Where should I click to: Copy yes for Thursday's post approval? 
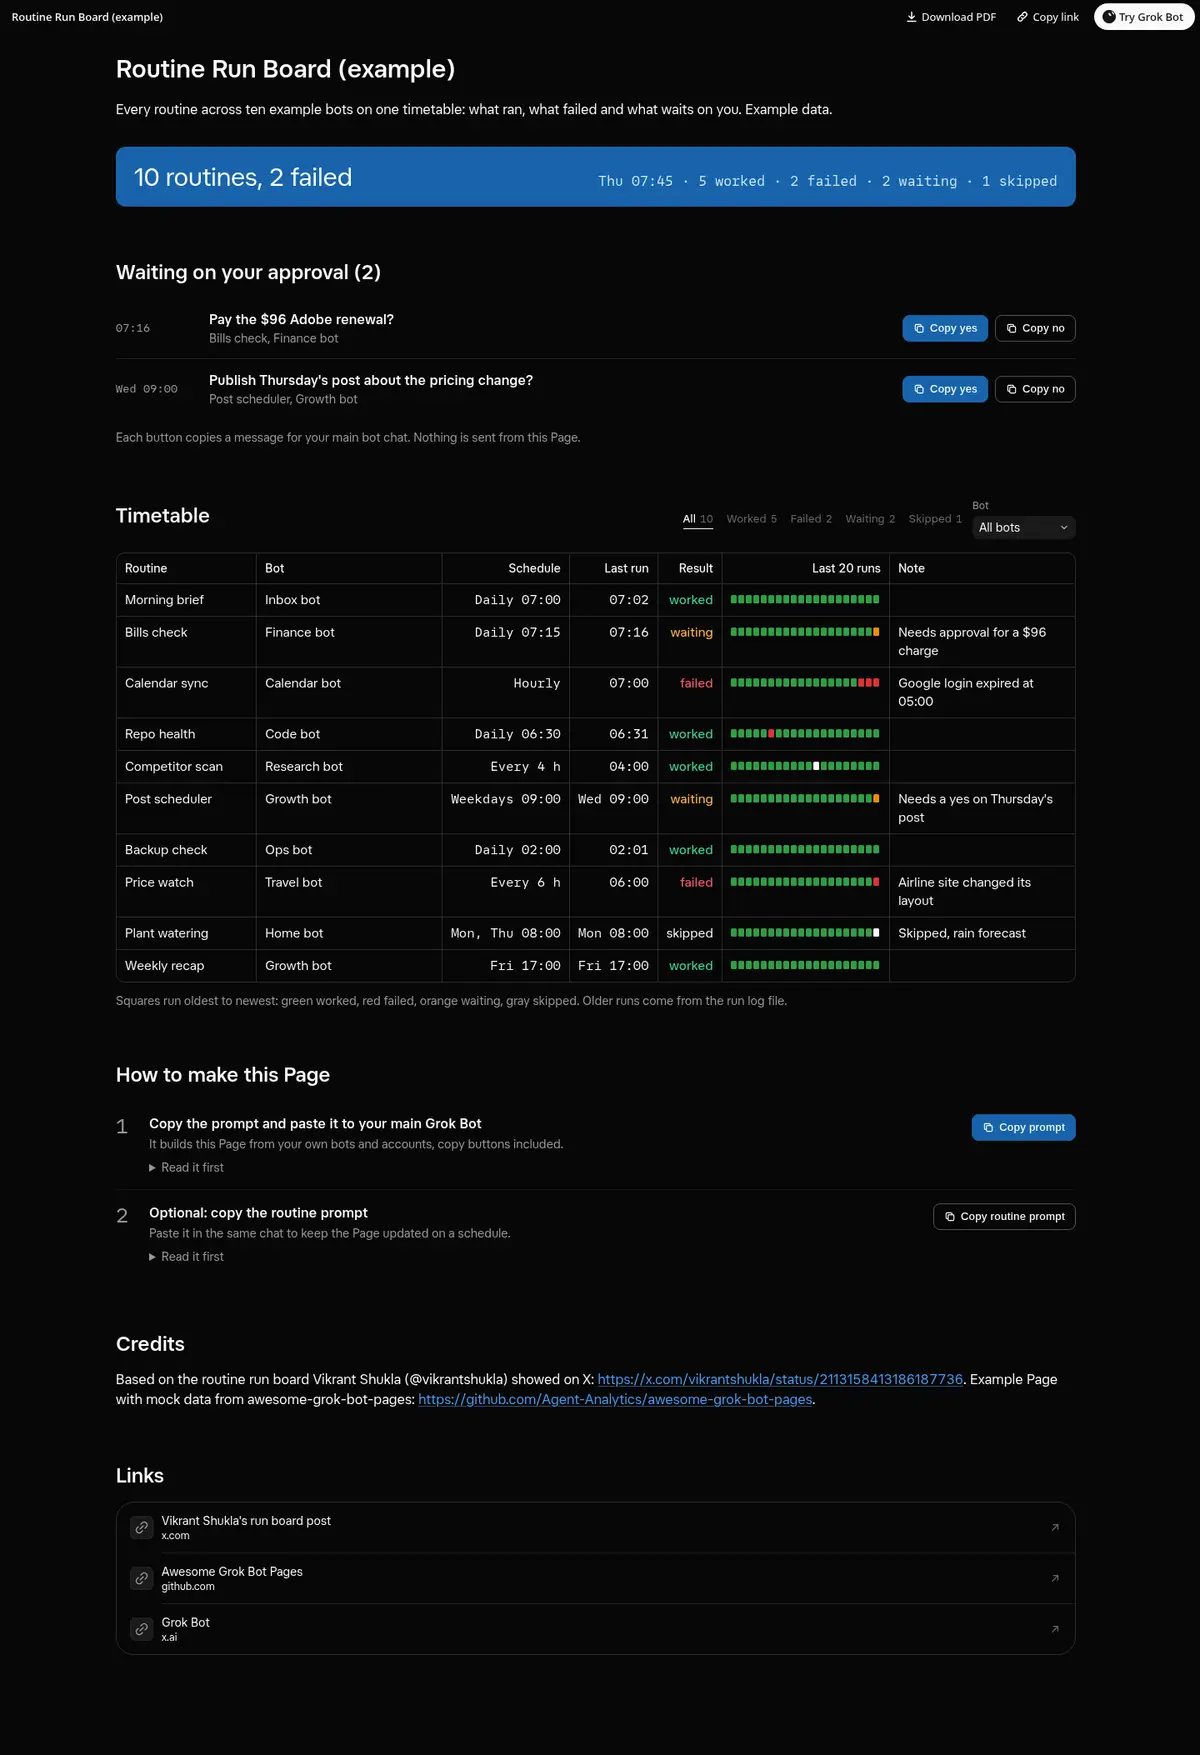pos(945,389)
